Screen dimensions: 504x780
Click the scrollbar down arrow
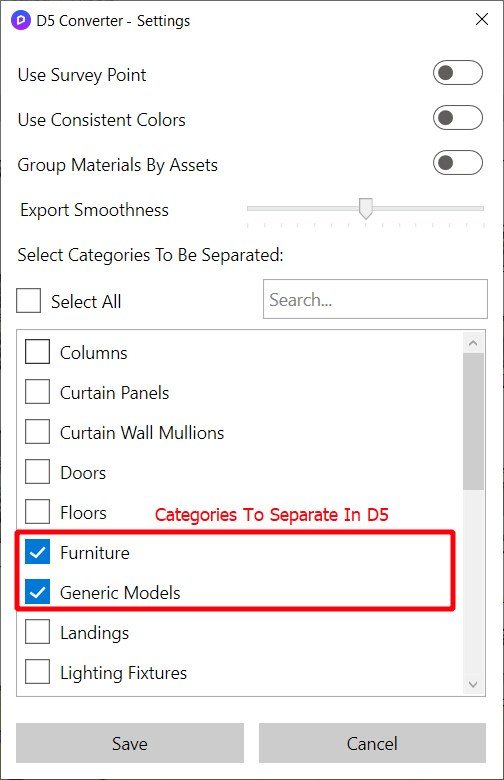(x=473, y=684)
